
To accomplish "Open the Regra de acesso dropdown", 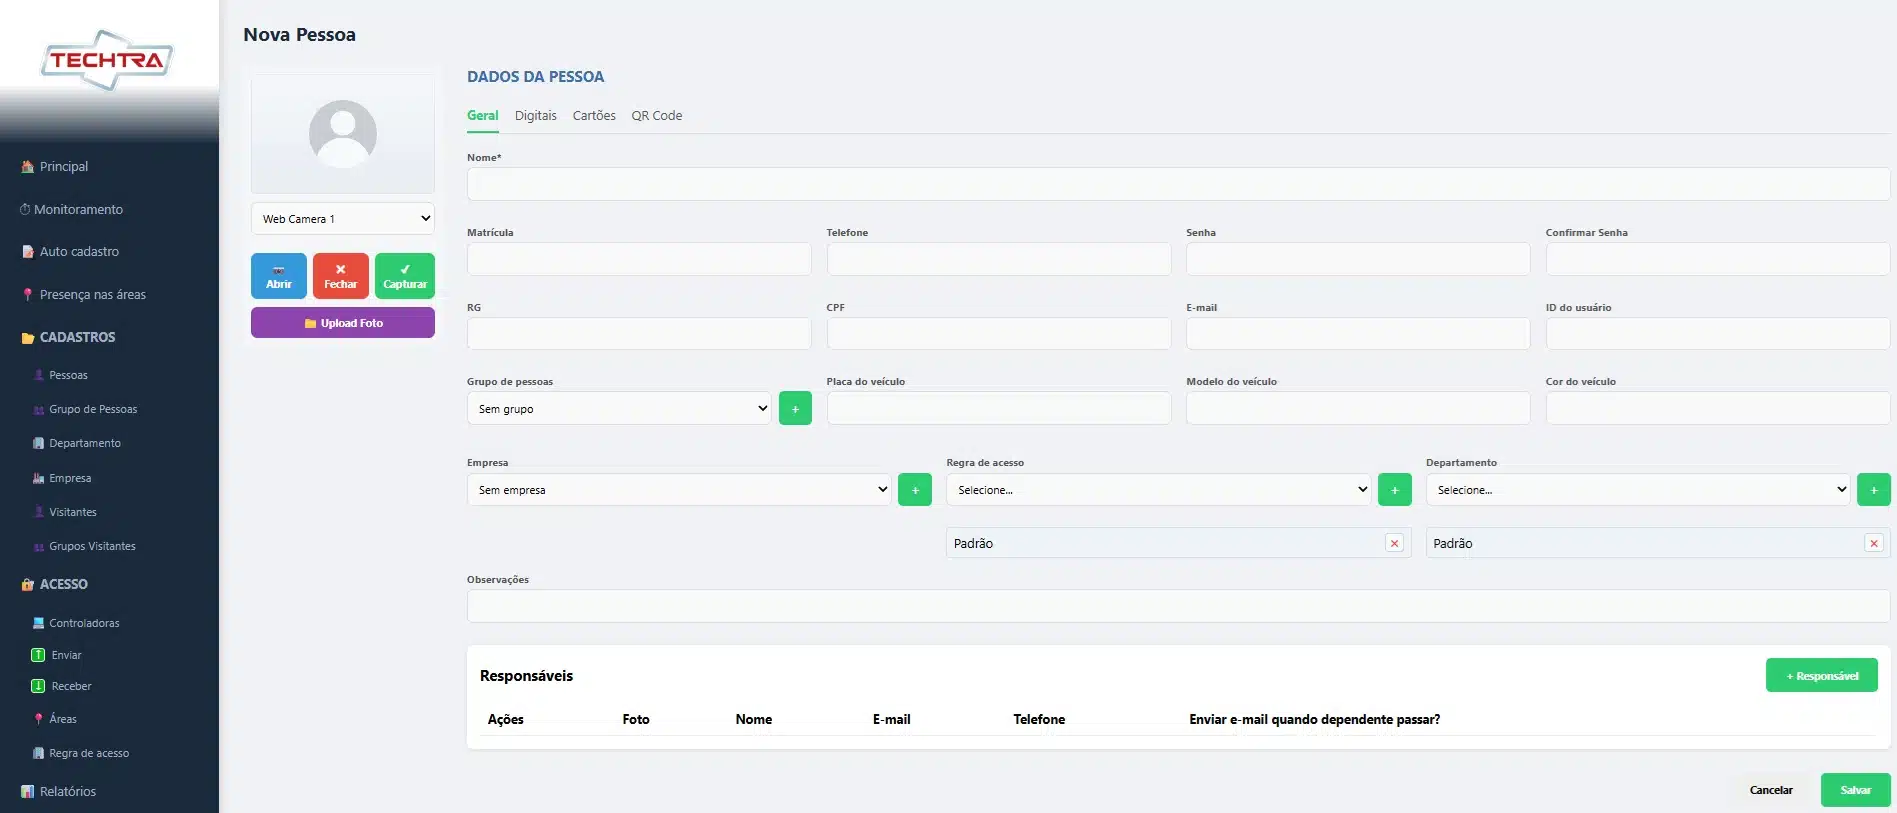I will point(1158,490).
